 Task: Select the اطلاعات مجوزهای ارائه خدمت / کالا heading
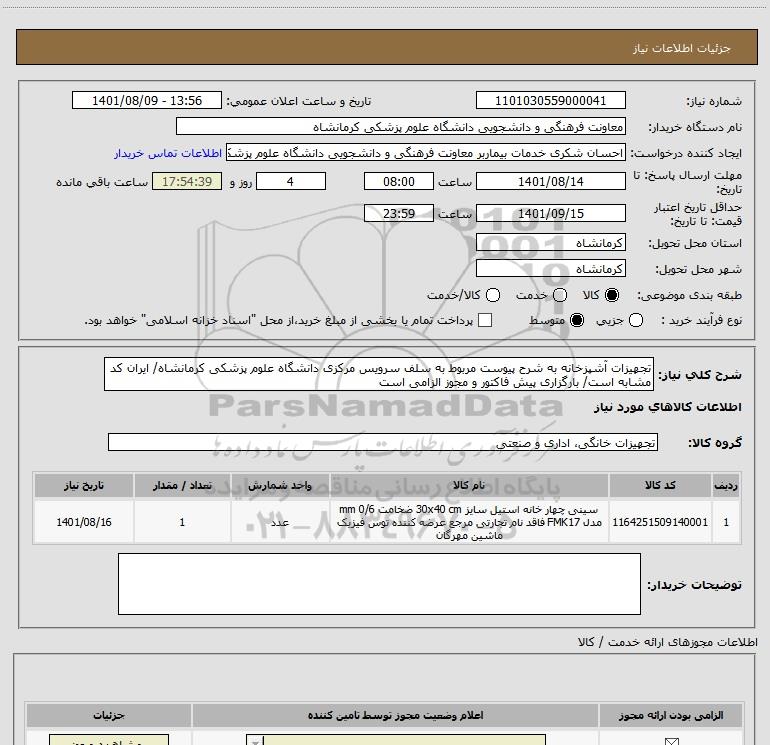pos(668,642)
